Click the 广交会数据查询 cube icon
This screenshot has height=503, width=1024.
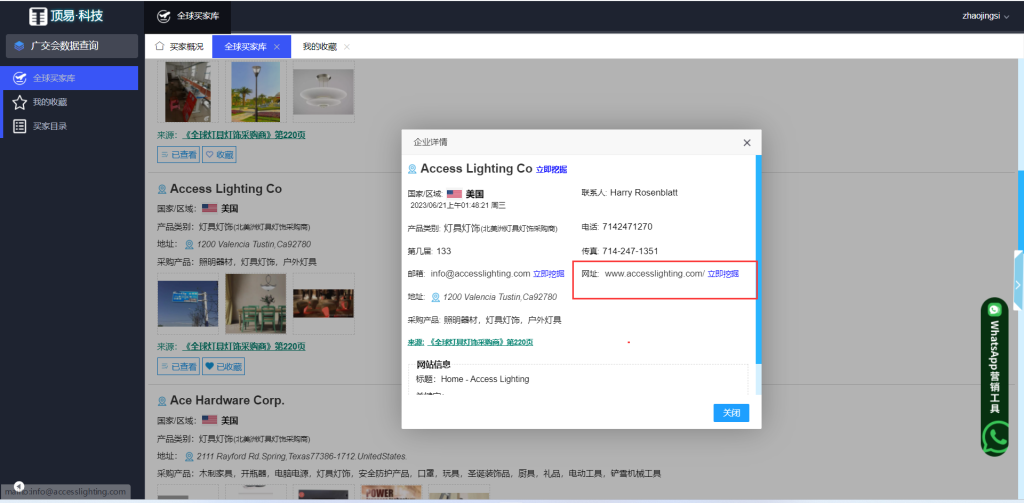coord(19,46)
